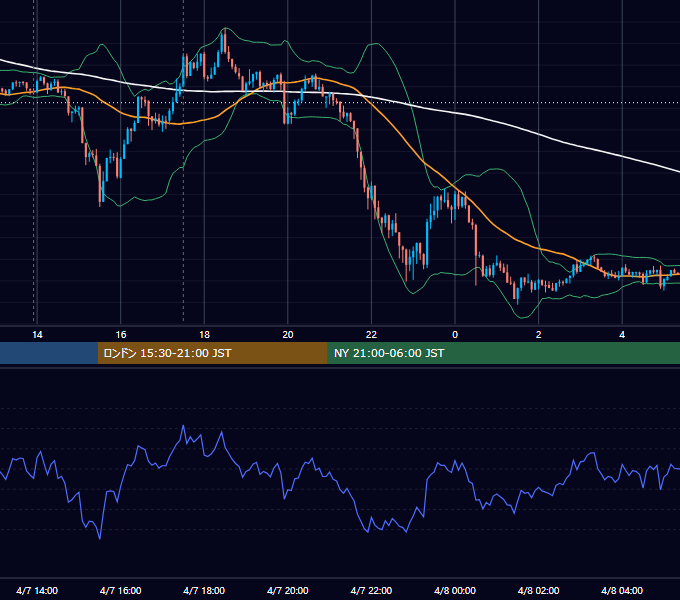Viewport: 680px width, 600px height.
Task: Click the 0 hour label on price chart axis
Action: (455, 335)
